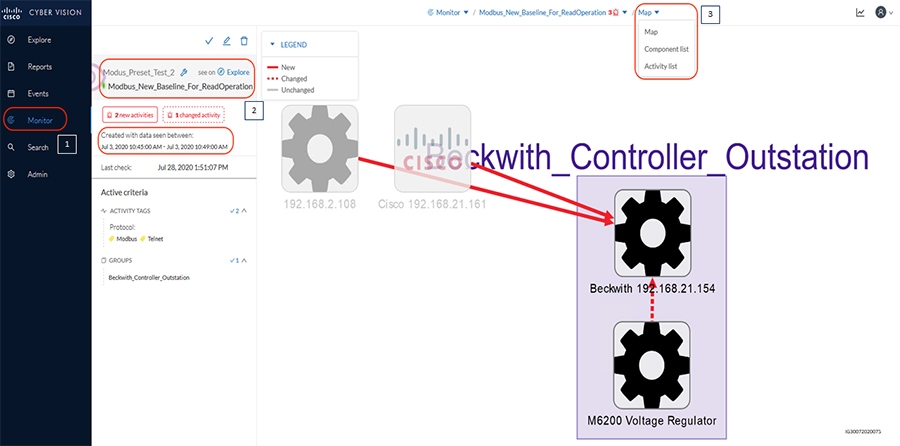
Task: Select Monitor in the left sidebar
Action: coord(40,121)
